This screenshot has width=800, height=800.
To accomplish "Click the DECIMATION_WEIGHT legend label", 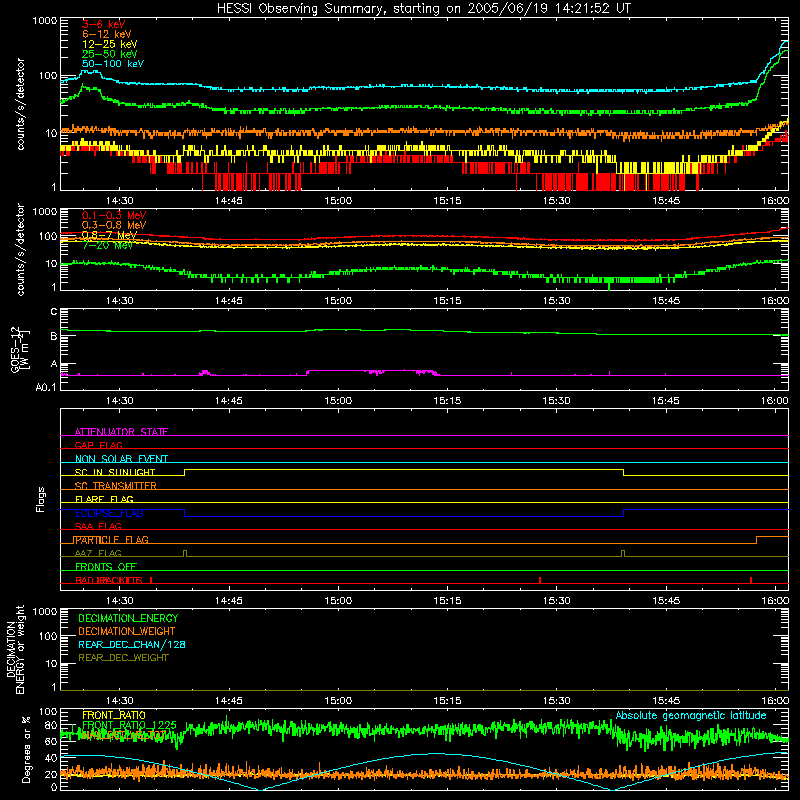I will click(127, 631).
